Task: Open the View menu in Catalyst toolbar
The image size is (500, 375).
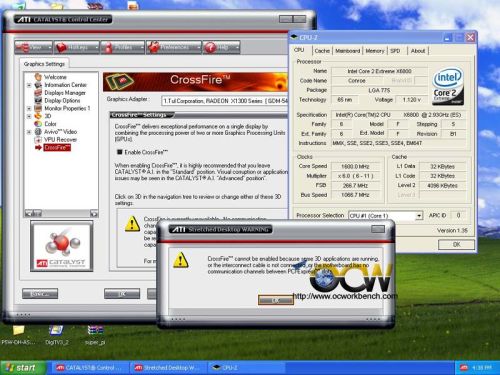Action: click(33, 48)
